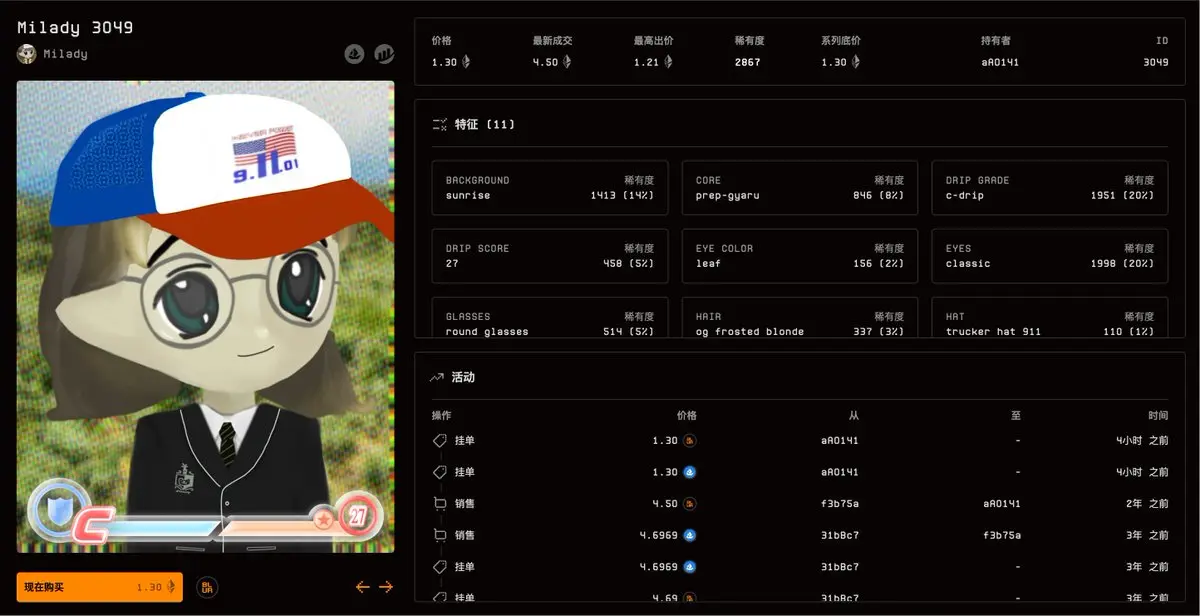
Task: Click the ID value 3049
Action: click(x=1156, y=62)
